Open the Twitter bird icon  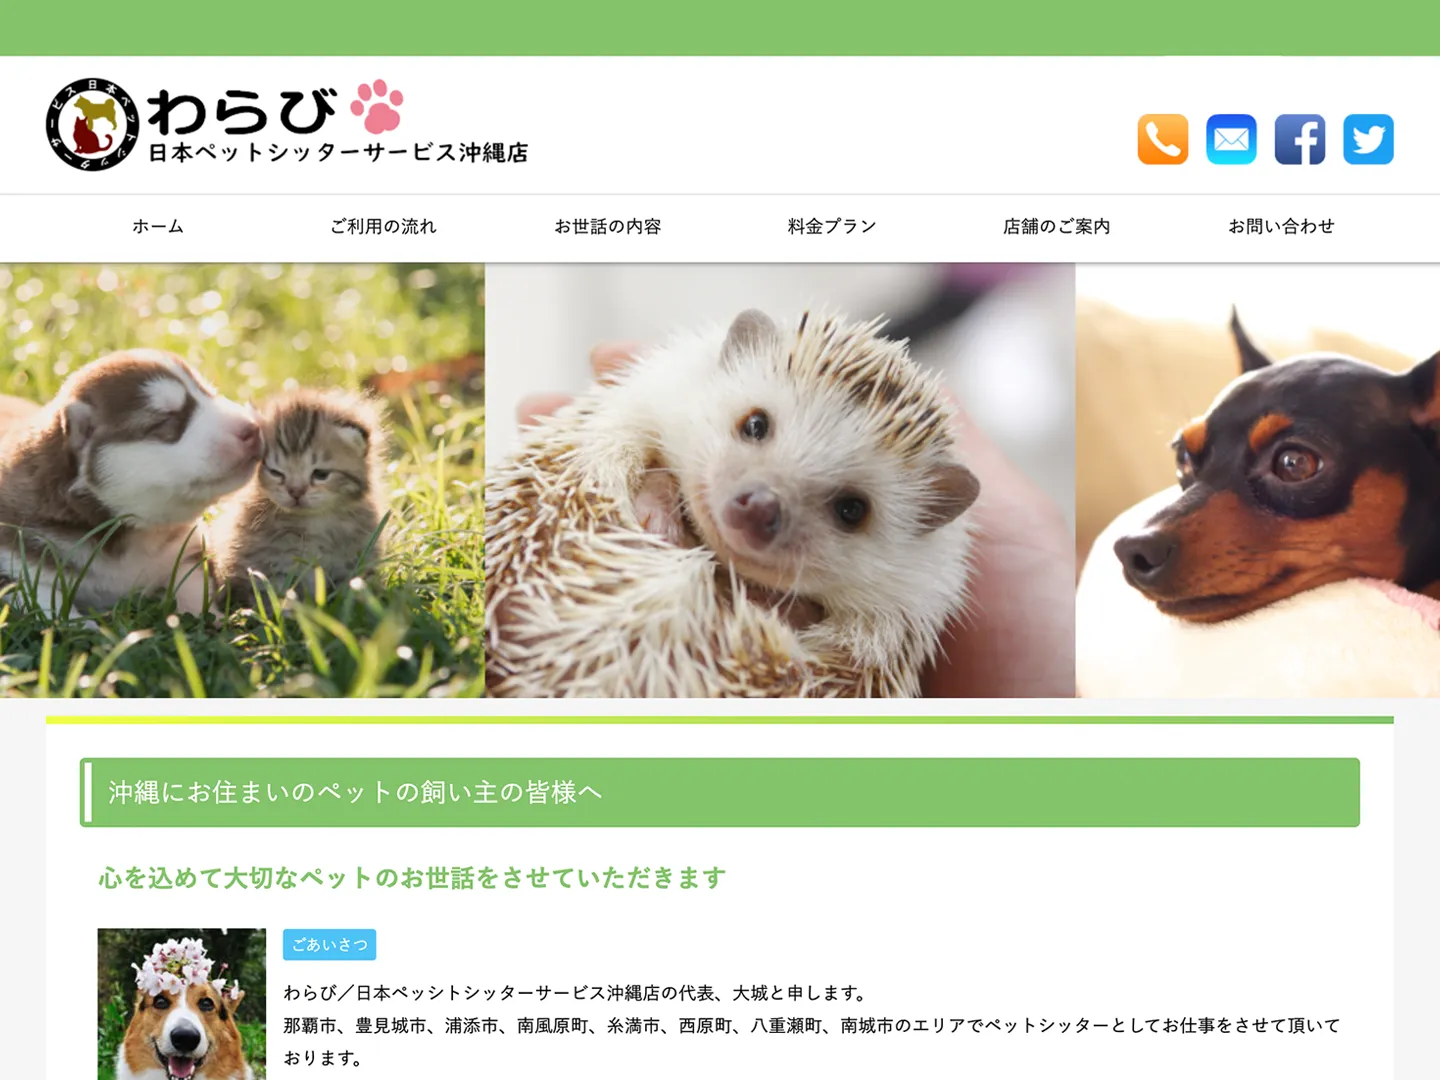click(x=1368, y=139)
